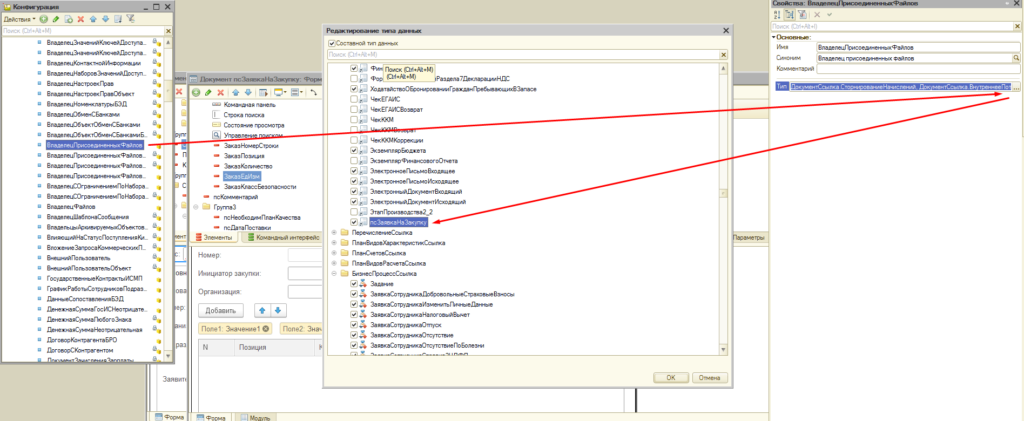Check ЭкземплярФинансовогоОтчета checkbox
This screenshot has width=1024, height=421.
(x=354, y=161)
